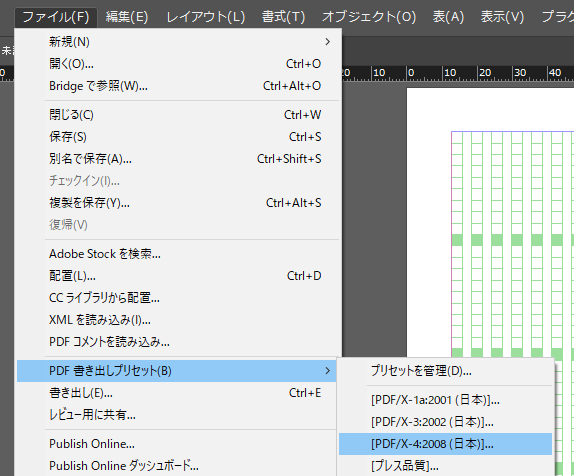Select 配置(L)... menu entry
This screenshot has width=574, height=476.
coord(177,276)
